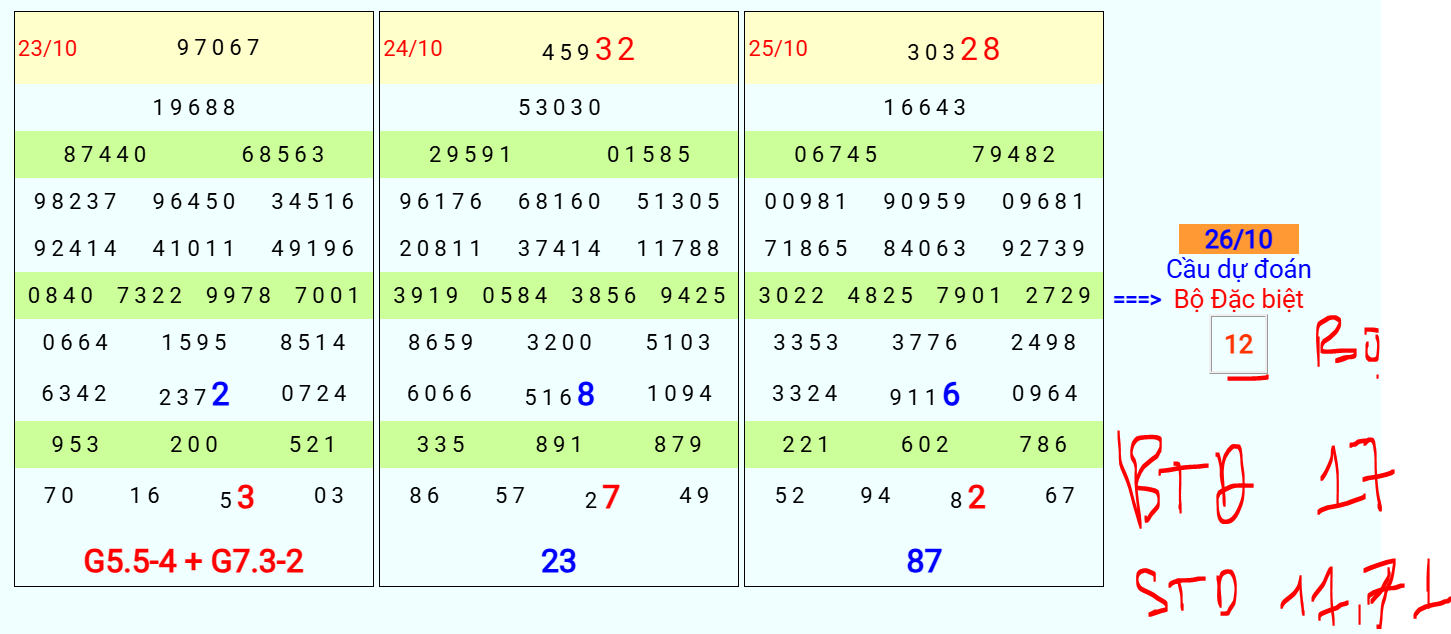Click special prize number 30328
1451x634 pixels.
954,49
